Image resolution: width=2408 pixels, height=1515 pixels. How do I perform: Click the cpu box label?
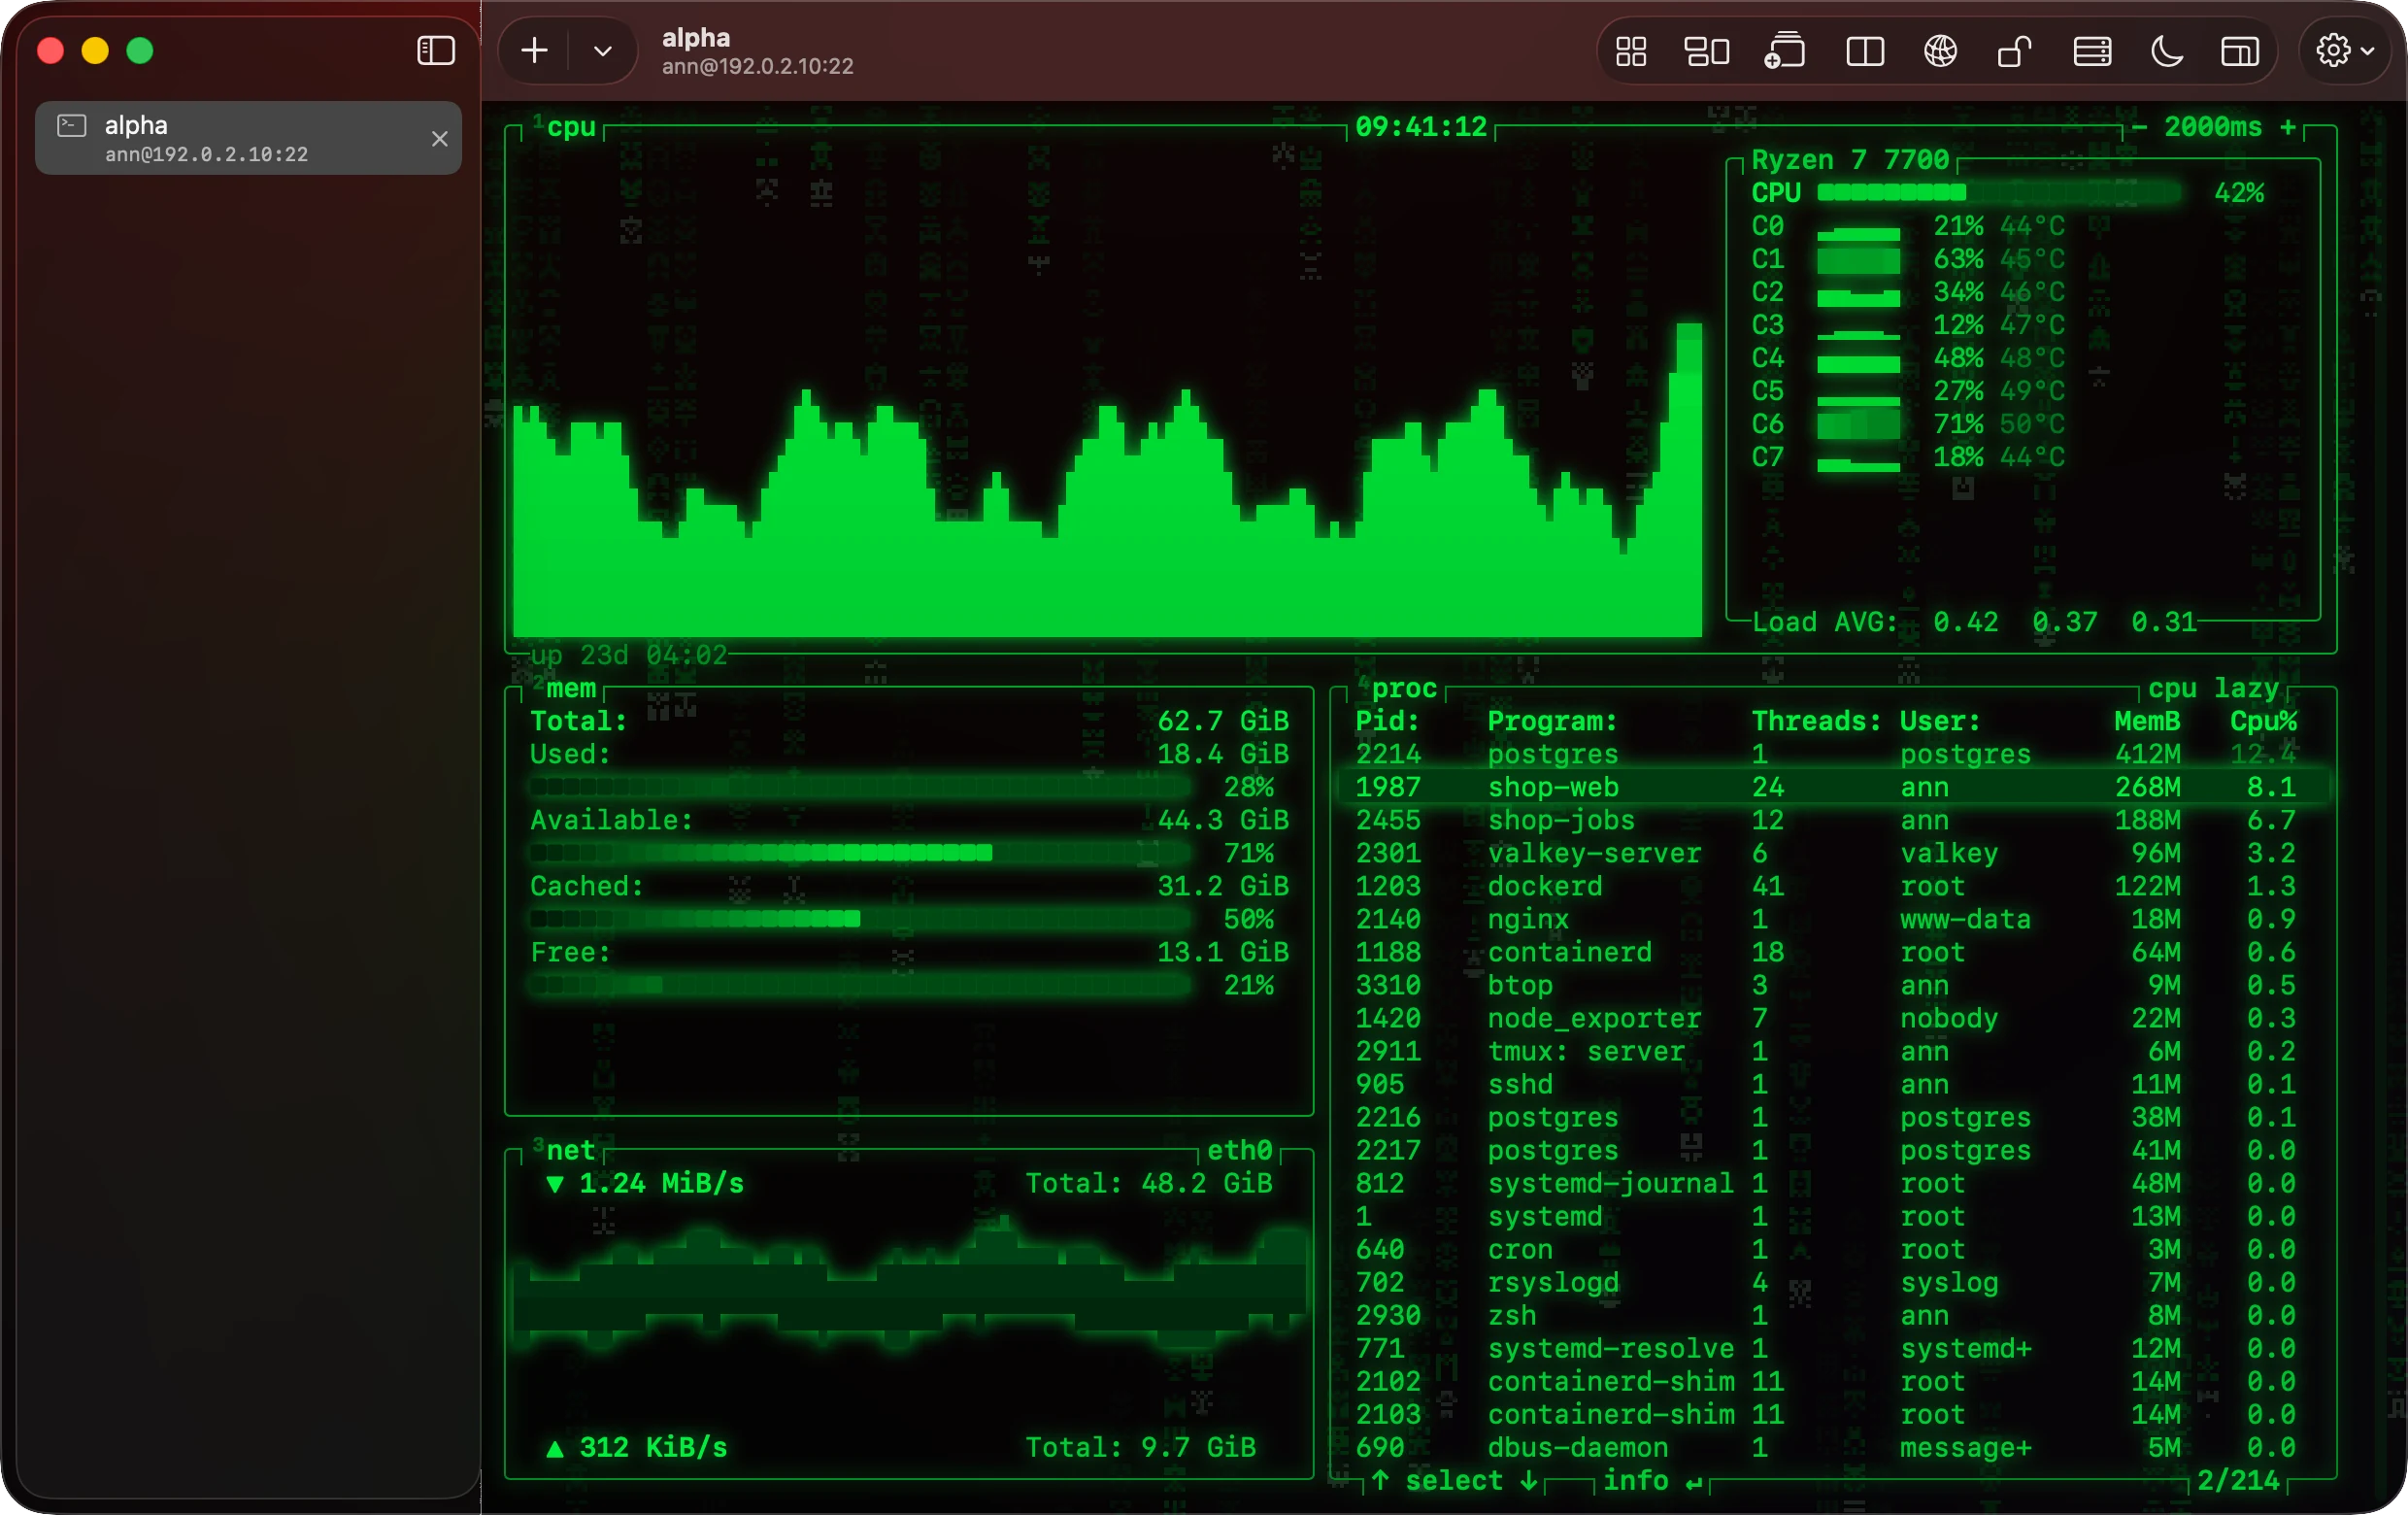pyautogui.click(x=571, y=127)
